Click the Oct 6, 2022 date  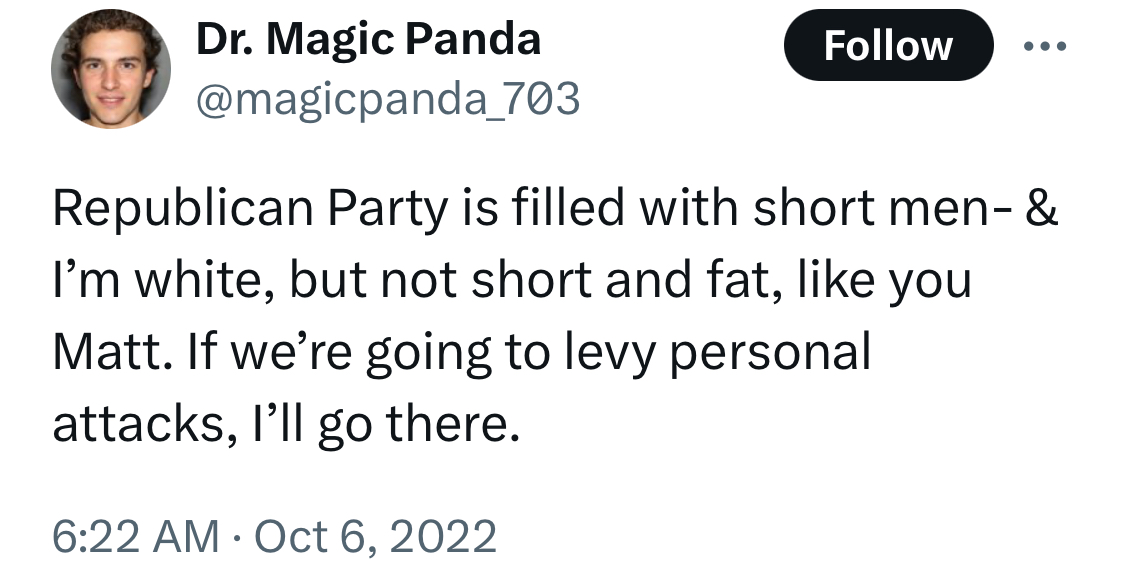coord(375,536)
